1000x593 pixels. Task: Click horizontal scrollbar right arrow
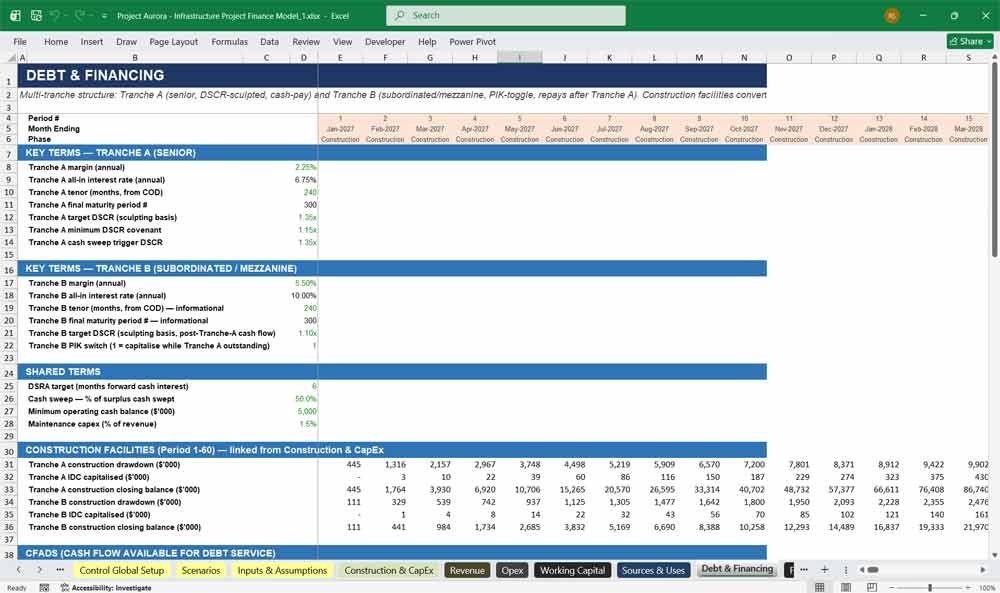983,570
